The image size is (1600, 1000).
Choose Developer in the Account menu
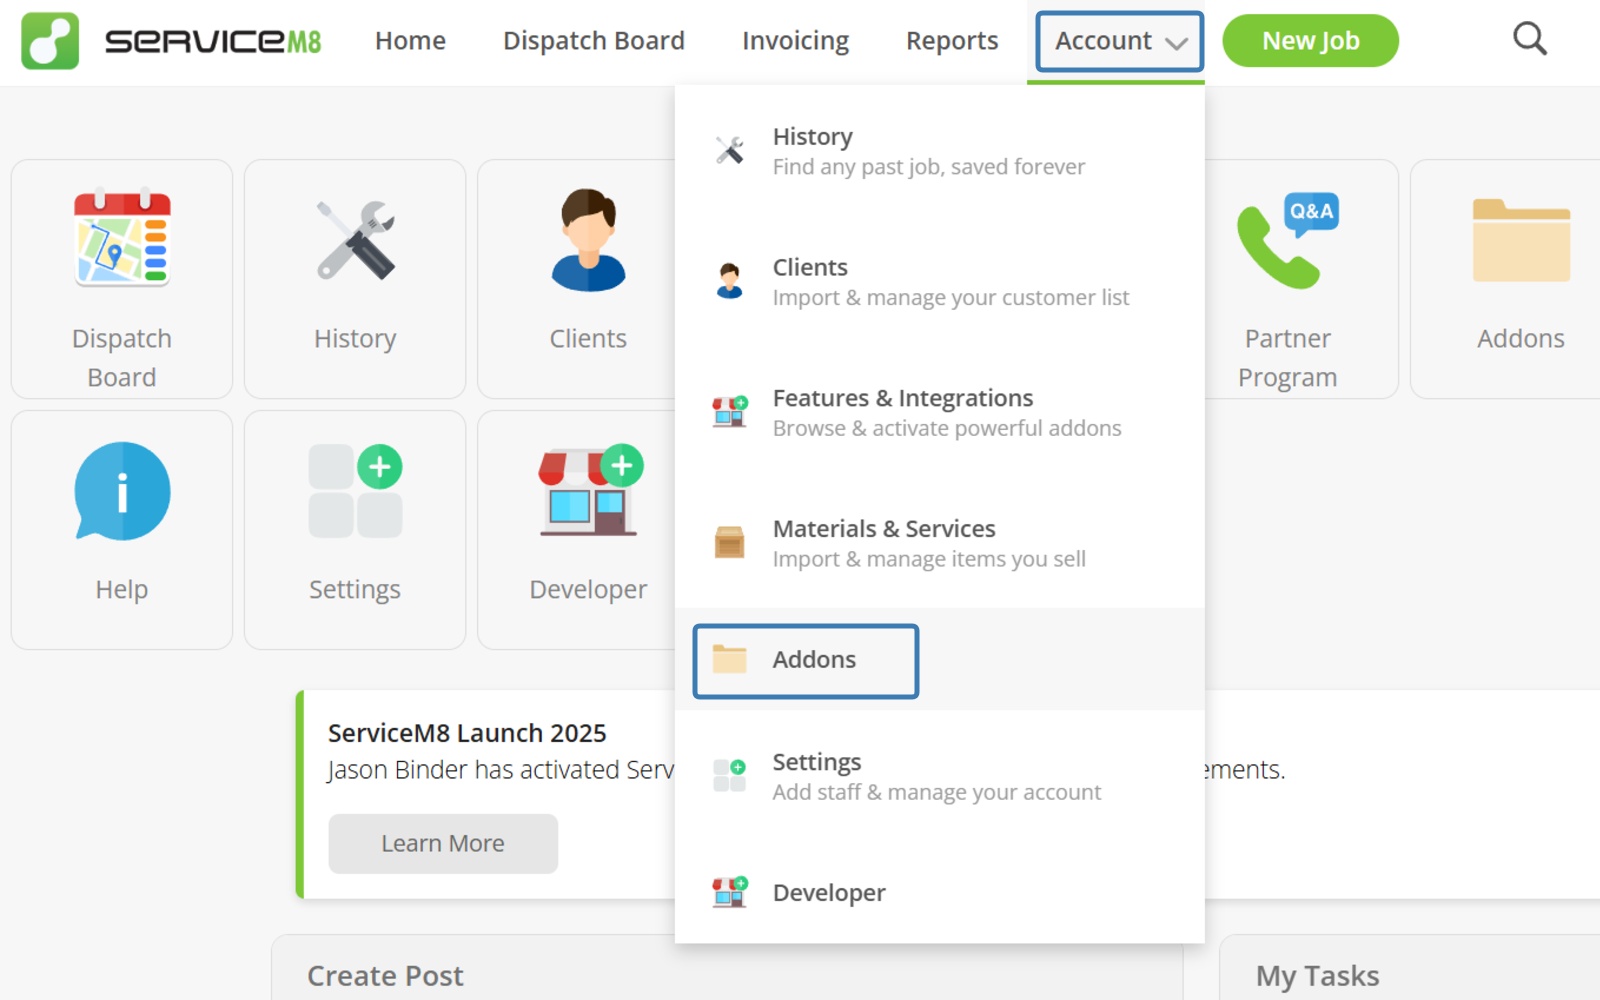pyautogui.click(x=939, y=892)
